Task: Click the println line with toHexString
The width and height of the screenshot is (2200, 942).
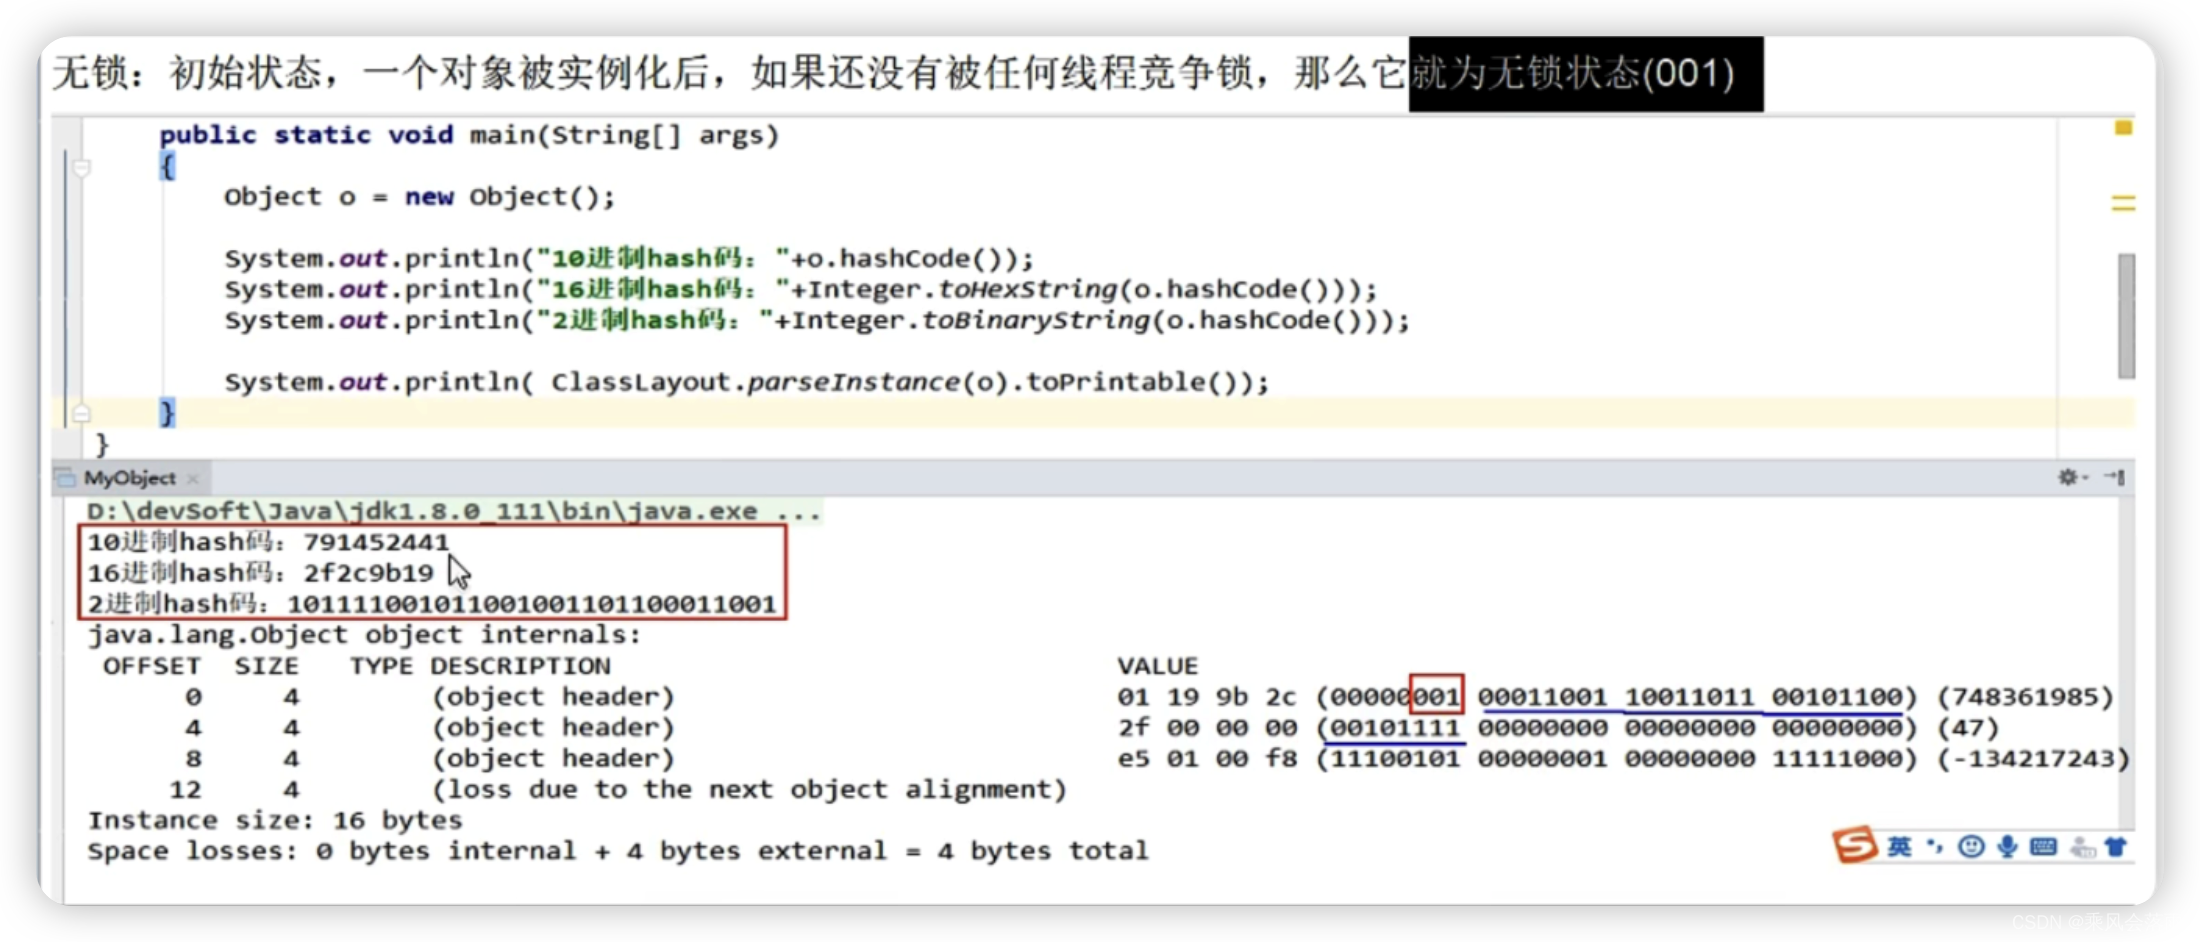Action: 800,290
